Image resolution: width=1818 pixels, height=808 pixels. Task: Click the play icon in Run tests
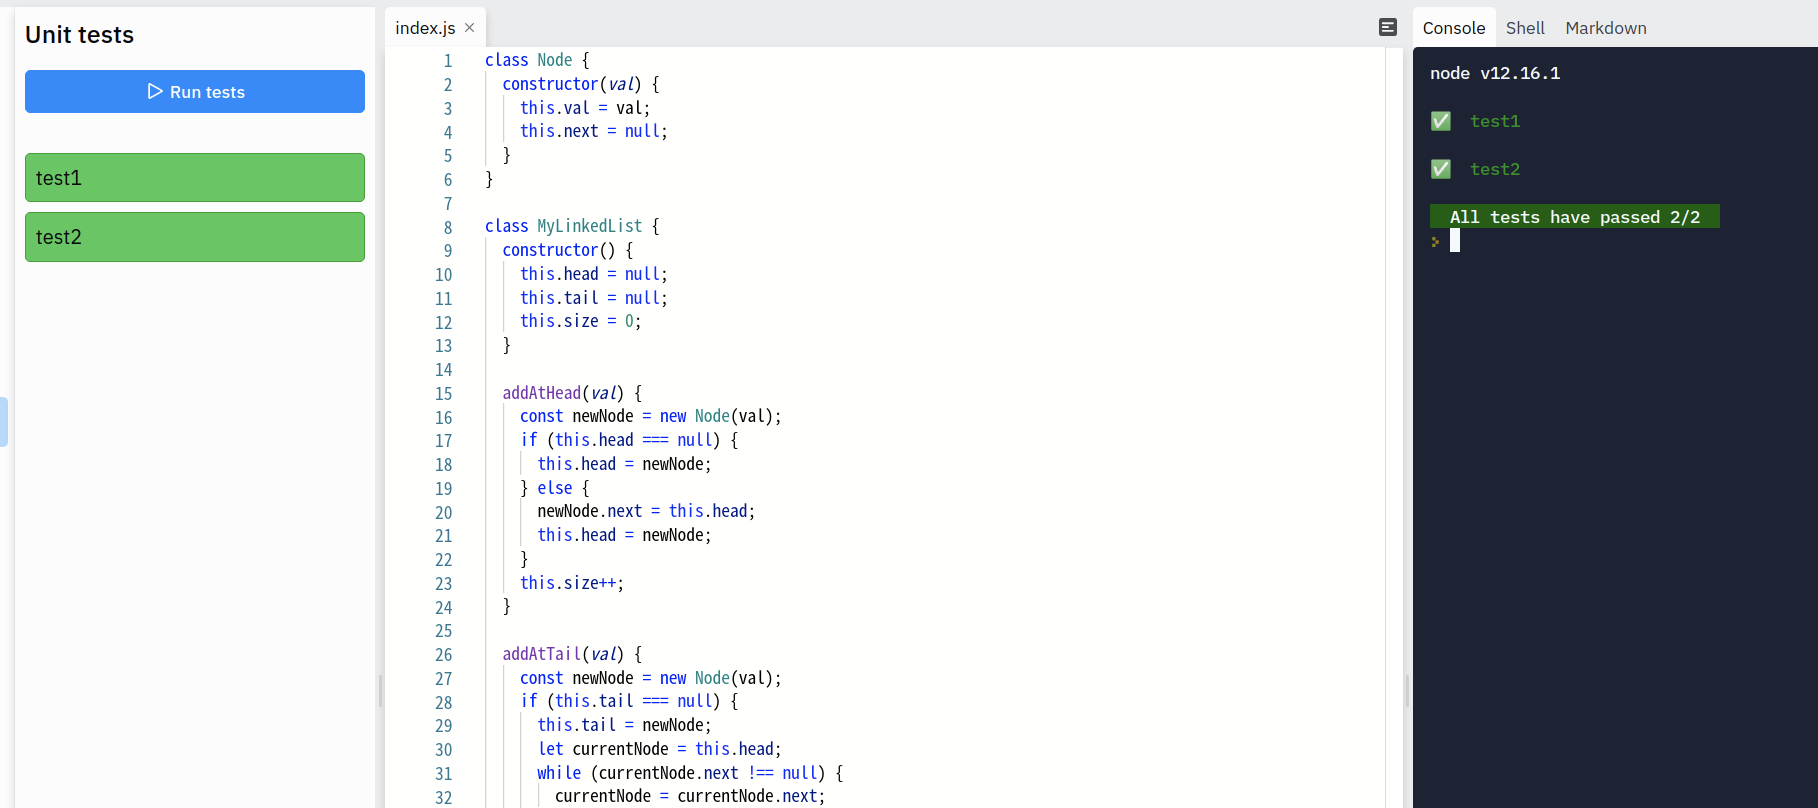[x=155, y=91]
